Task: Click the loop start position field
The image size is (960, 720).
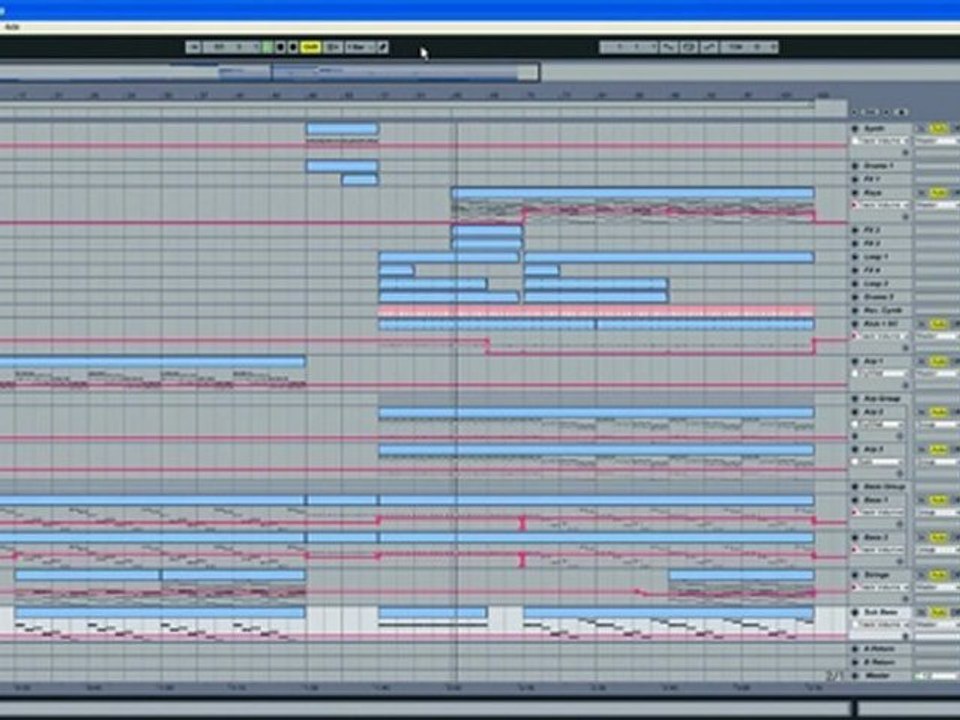Action: [629, 47]
